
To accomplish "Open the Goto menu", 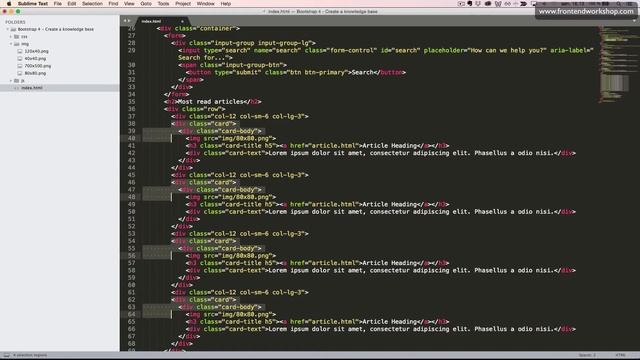I will click(146, 4).
